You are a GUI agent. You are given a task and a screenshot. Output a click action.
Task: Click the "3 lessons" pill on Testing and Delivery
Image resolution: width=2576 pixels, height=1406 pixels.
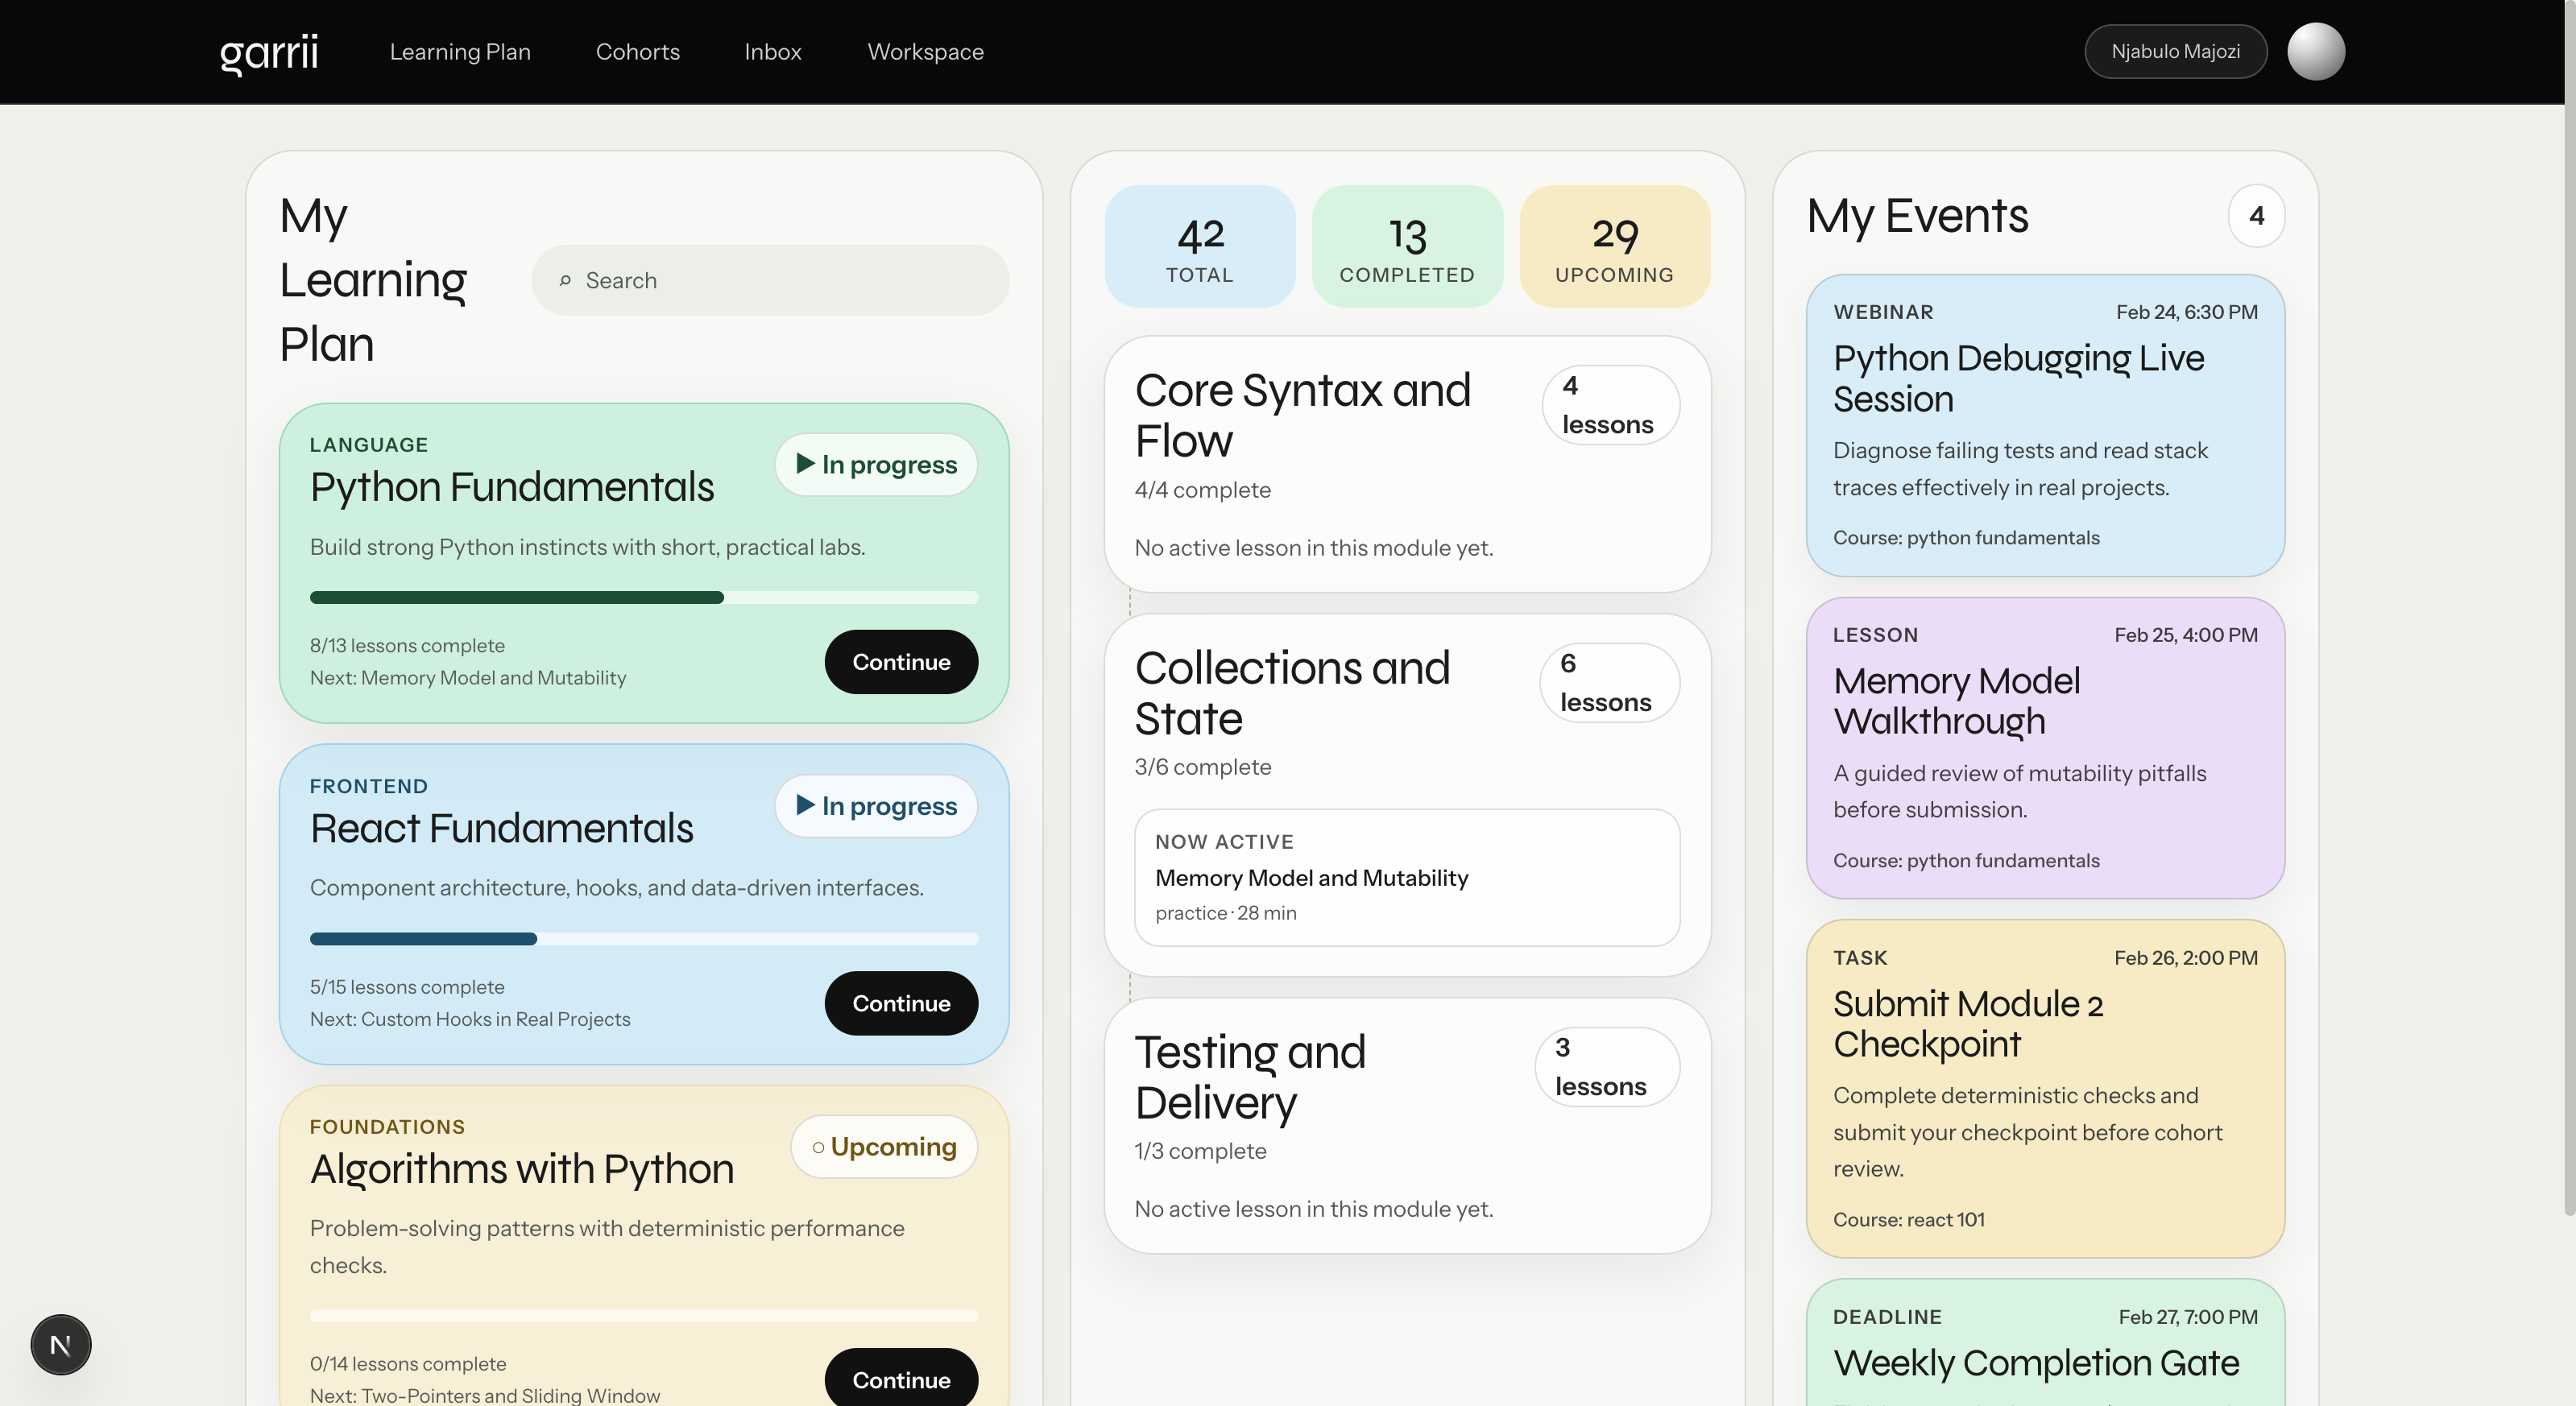[x=1605, y=1066]
